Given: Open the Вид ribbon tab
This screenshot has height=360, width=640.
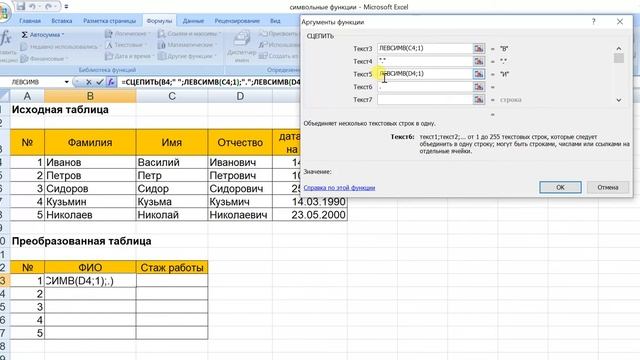Looking at the screenshot, I should point(275,21).
